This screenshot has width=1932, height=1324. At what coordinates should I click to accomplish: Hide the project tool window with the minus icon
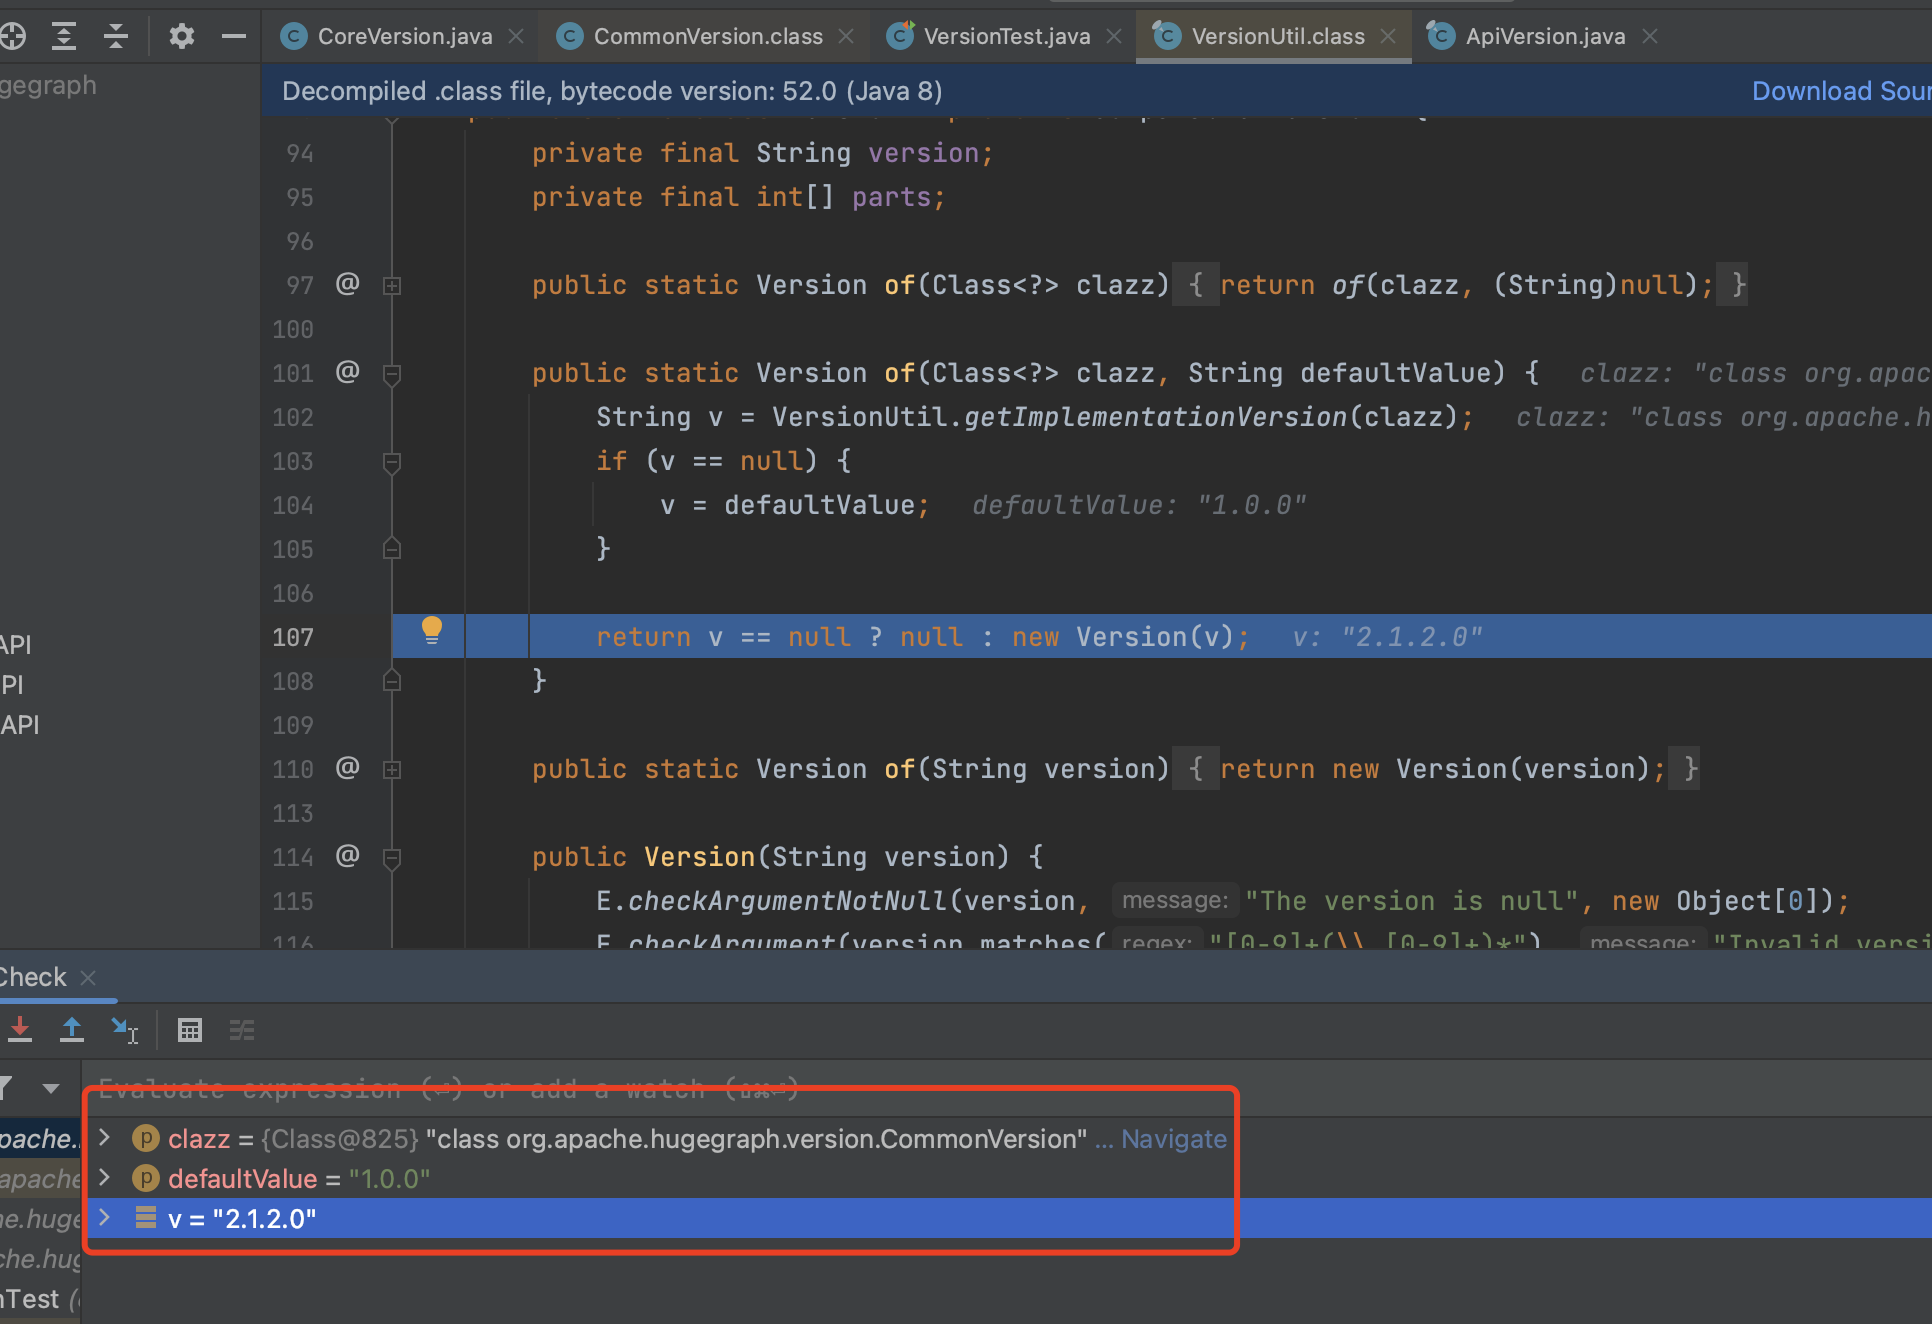pos(234,37)
